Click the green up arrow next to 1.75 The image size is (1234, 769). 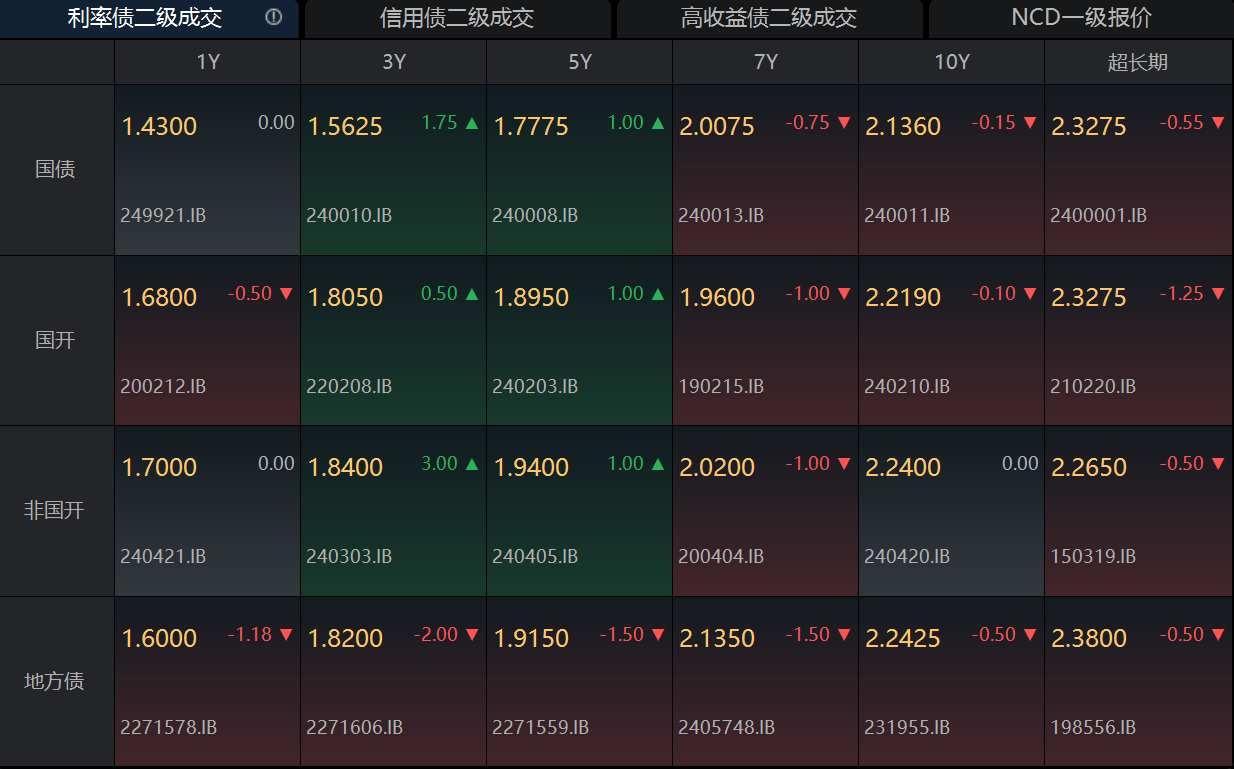coord(472,123)
